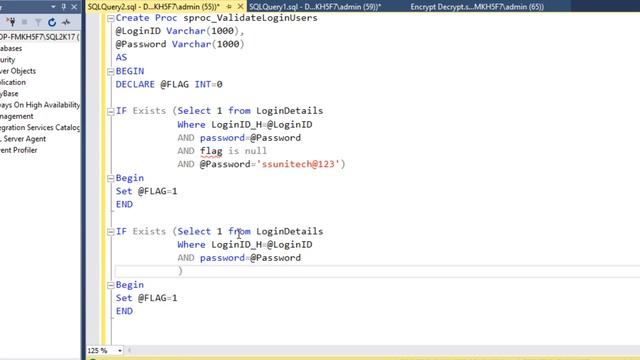Viewport: 640px width, 360px height.
Task: Click the @Password Varchar(1000) parameter line
Action: (x=180, y=44)
